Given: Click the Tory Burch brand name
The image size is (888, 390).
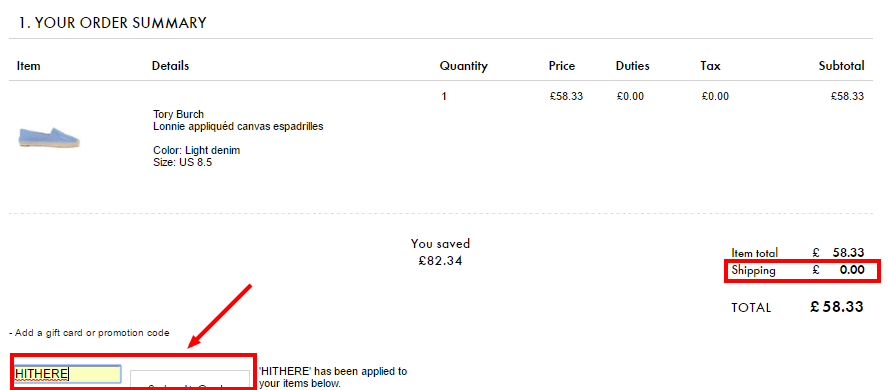Looking at the screenshot, I should point(178,114).
